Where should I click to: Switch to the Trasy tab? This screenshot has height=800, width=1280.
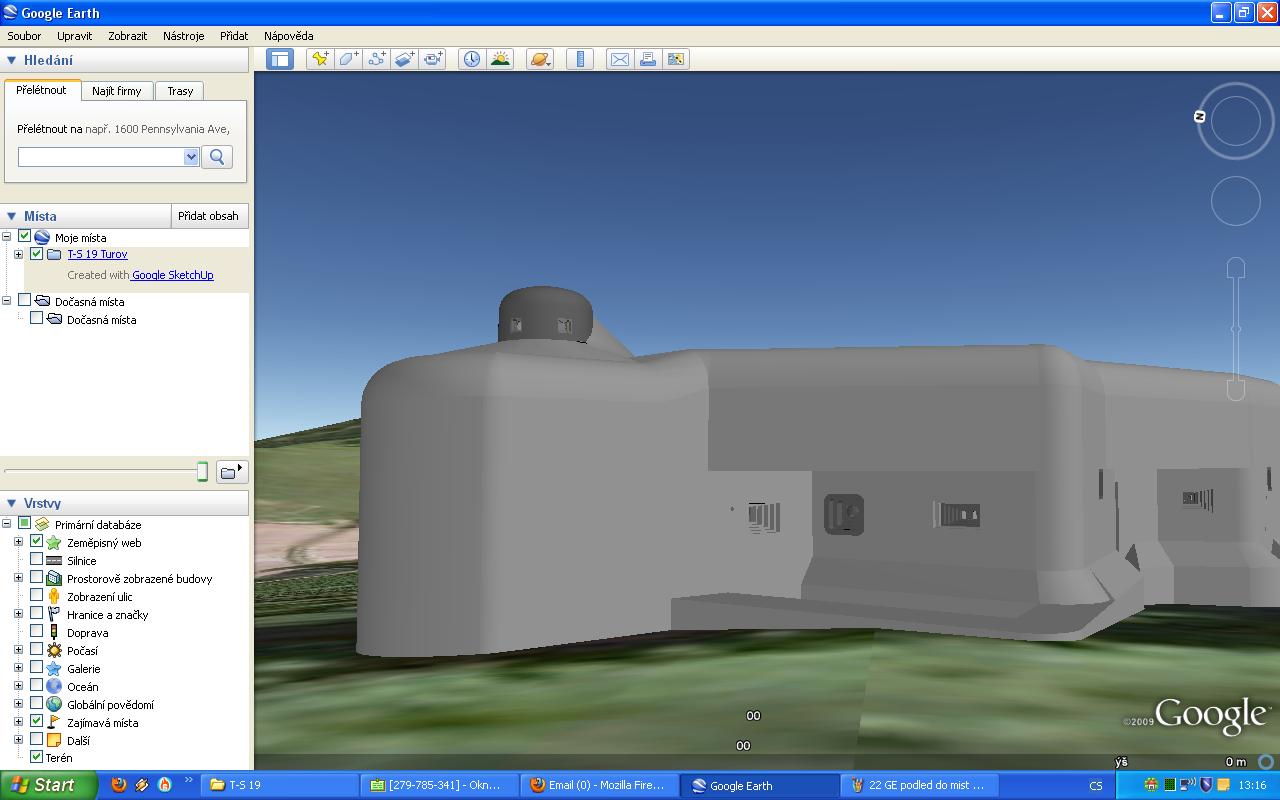[180, 91]
